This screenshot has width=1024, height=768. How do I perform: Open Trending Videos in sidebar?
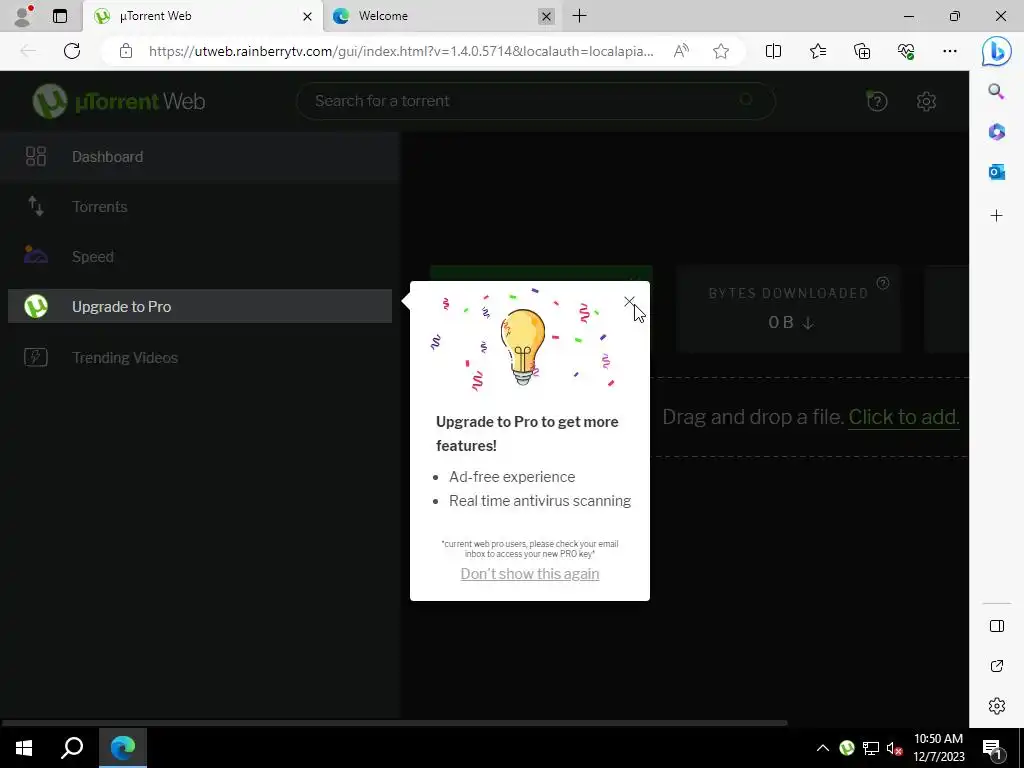[200, 357]
